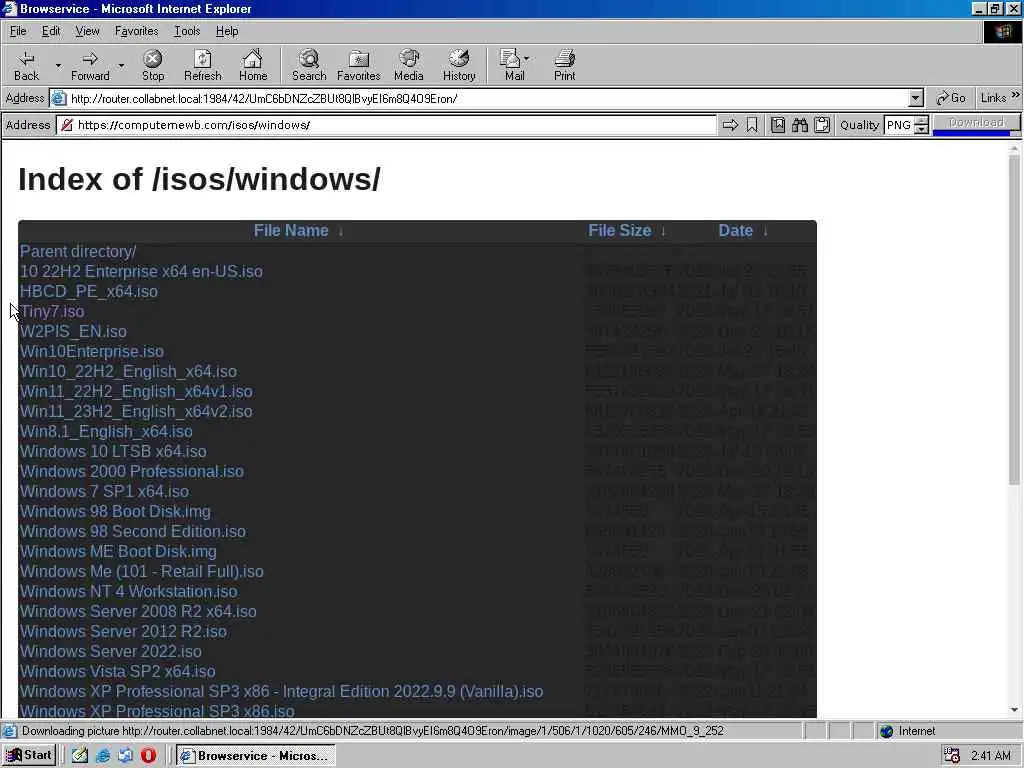Open the Parent directory/ link
This screenshot has height=768, width=1024.
78,251
